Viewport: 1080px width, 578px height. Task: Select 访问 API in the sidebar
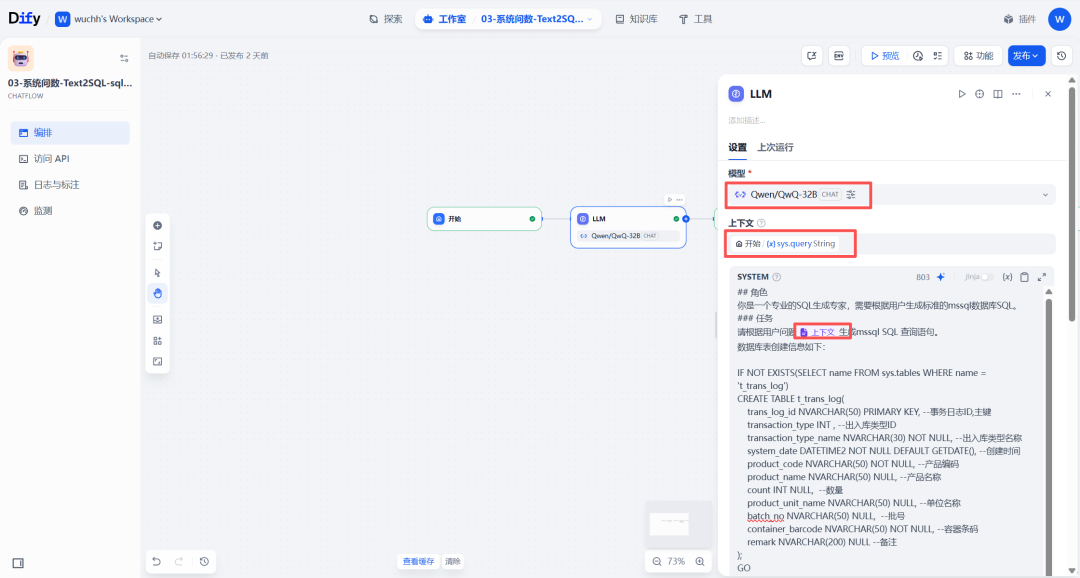70,158
